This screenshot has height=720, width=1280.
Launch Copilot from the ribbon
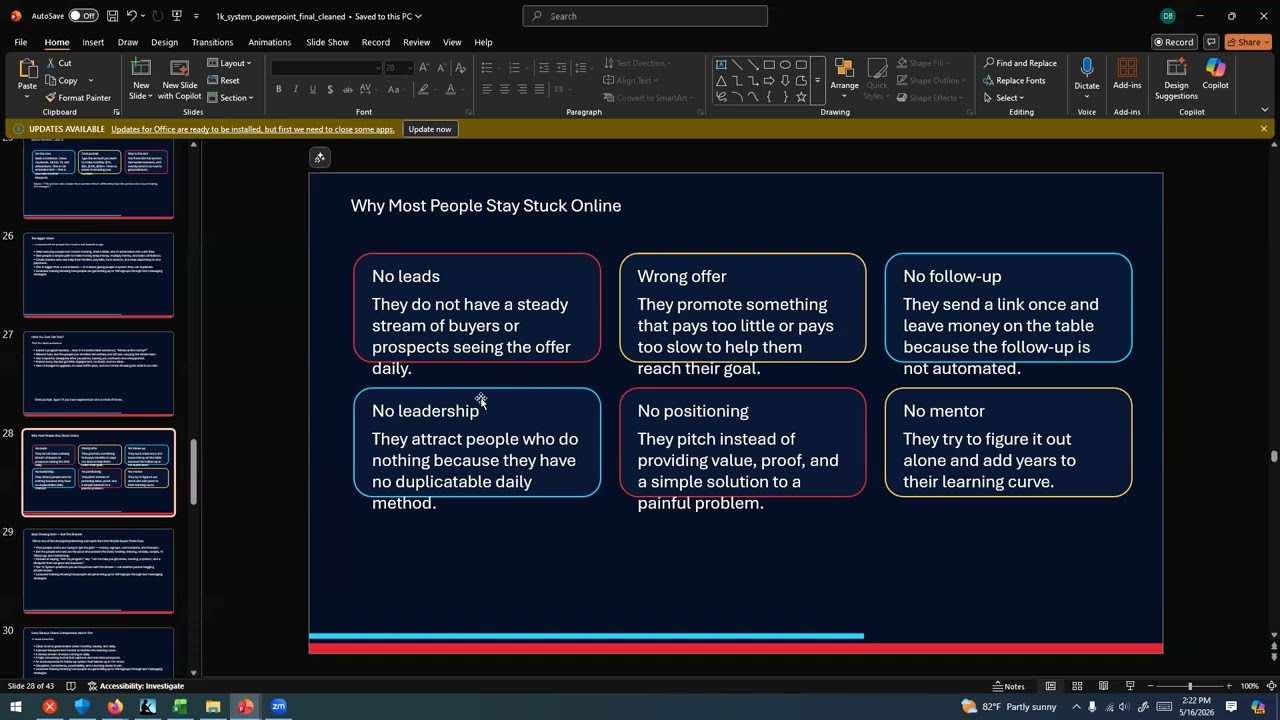[1215, 75]
